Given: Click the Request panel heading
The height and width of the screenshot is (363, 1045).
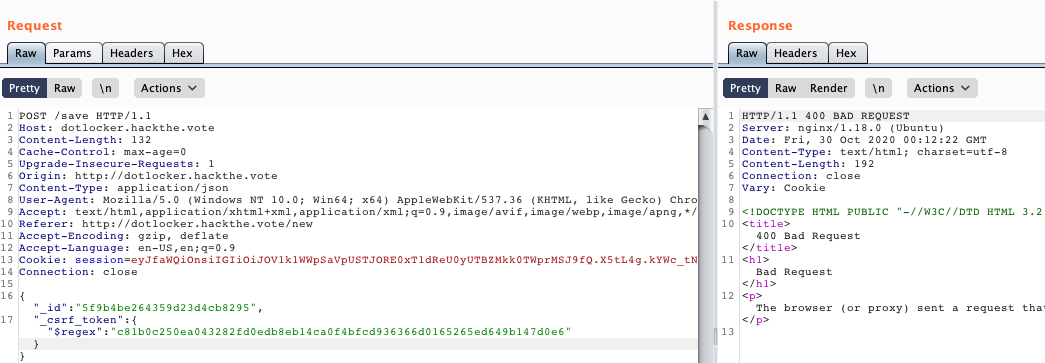Looking at the screenshot, I should click(35, 25).
